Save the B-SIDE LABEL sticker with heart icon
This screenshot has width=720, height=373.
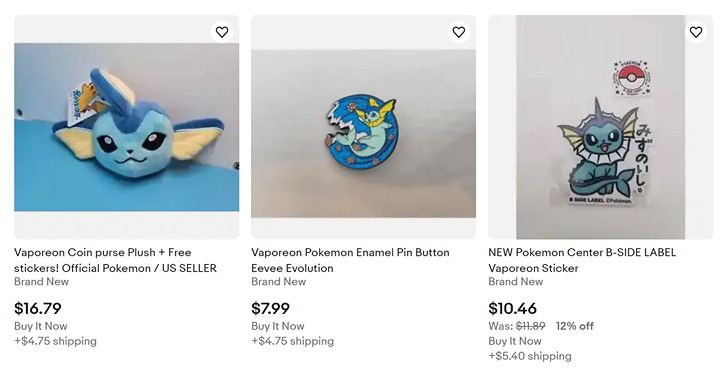click(x=696, y=32)
